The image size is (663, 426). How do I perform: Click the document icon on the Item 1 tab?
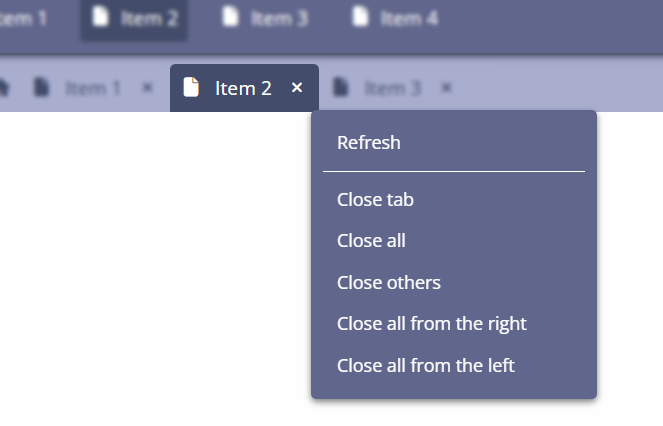[x=41, y=88]
